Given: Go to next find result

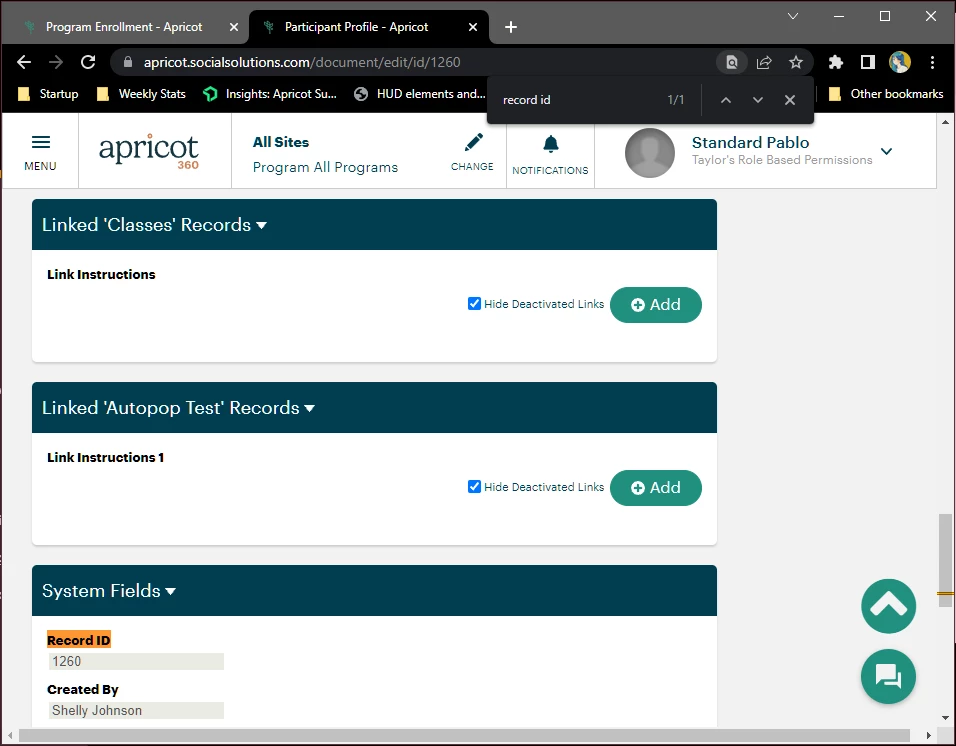Looking at the screenshot, I should [x=758, y=100].
